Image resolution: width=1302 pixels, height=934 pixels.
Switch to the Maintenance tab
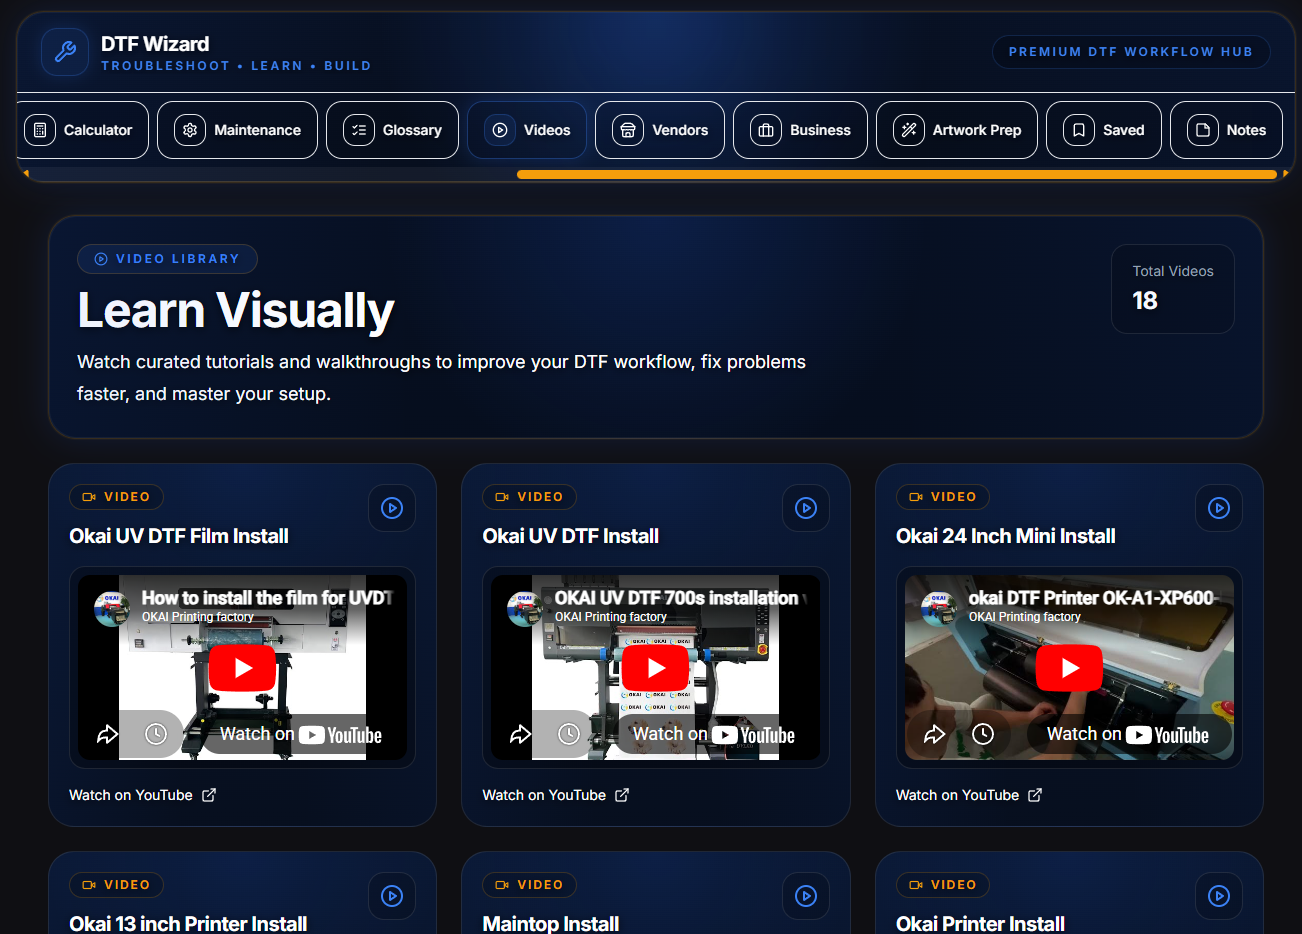click(x=237, y=130)
